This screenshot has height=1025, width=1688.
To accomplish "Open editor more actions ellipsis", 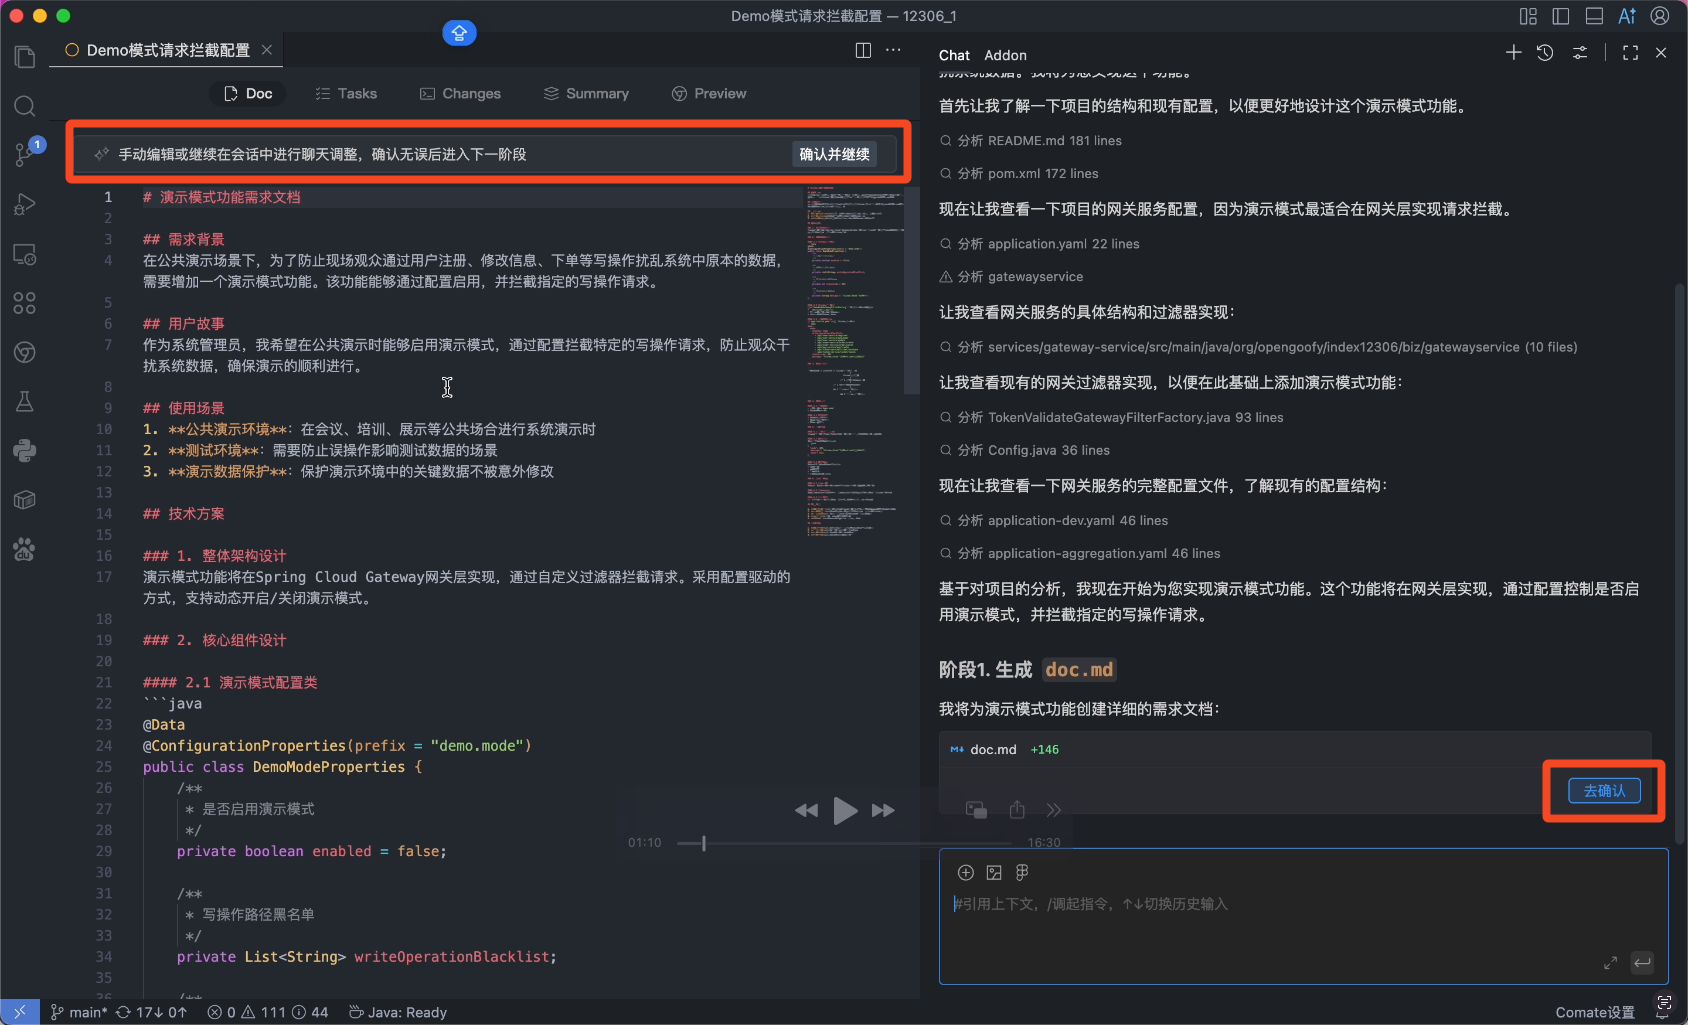I will pos(893,50).
